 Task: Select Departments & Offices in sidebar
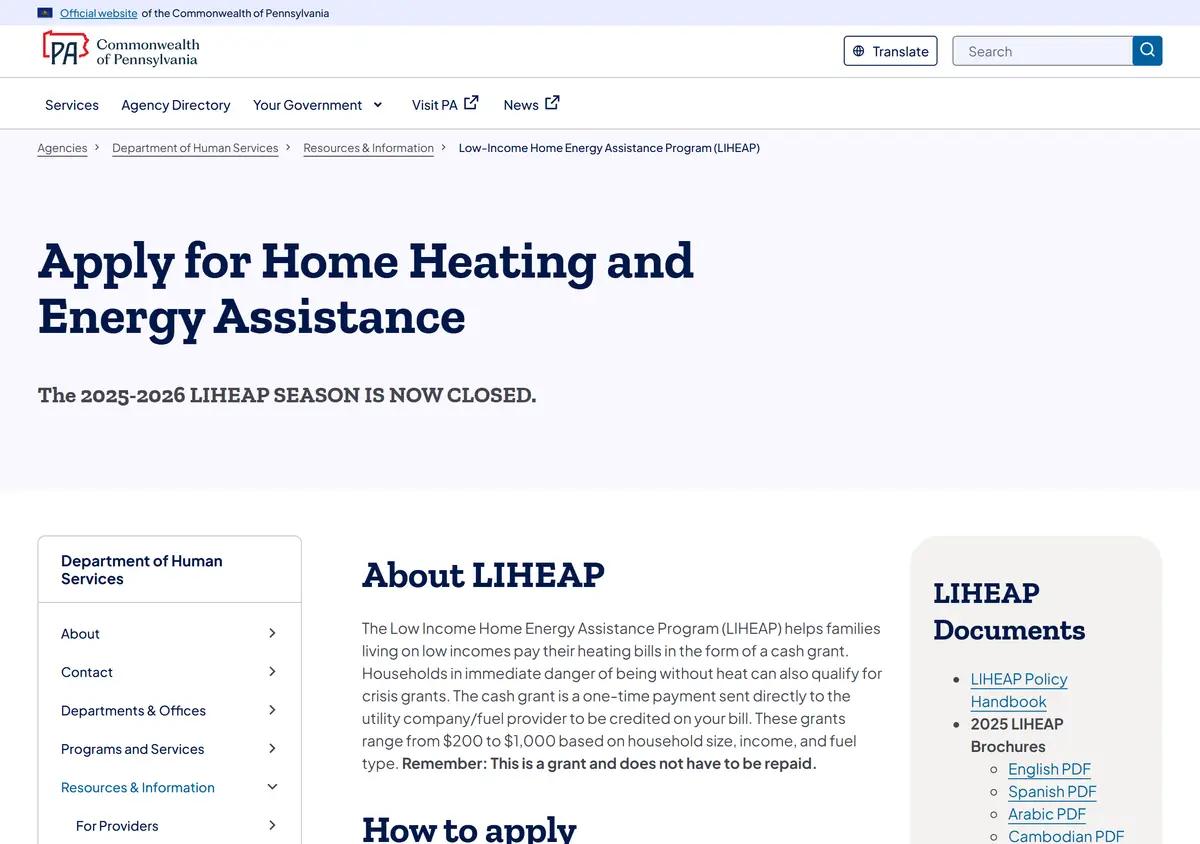pos(133,711)
